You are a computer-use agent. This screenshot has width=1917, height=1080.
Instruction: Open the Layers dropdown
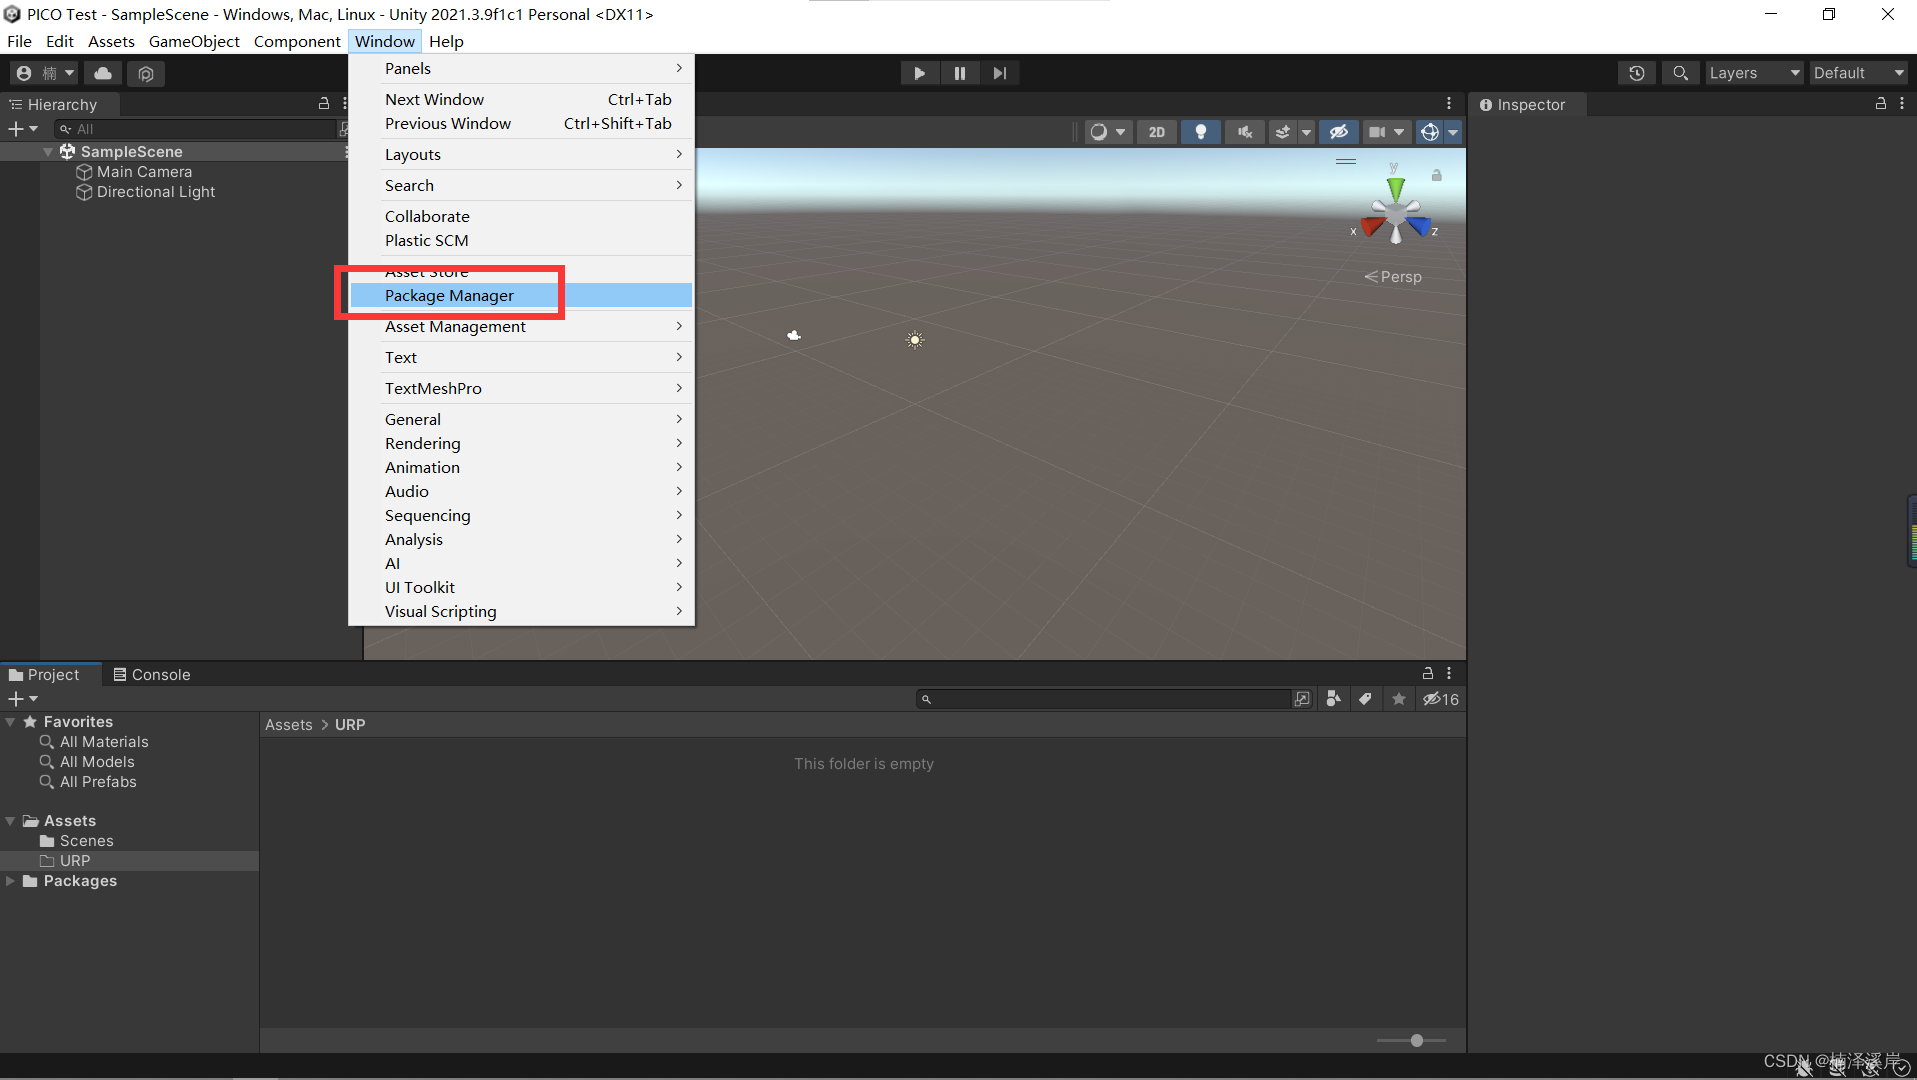(1754, 73)
